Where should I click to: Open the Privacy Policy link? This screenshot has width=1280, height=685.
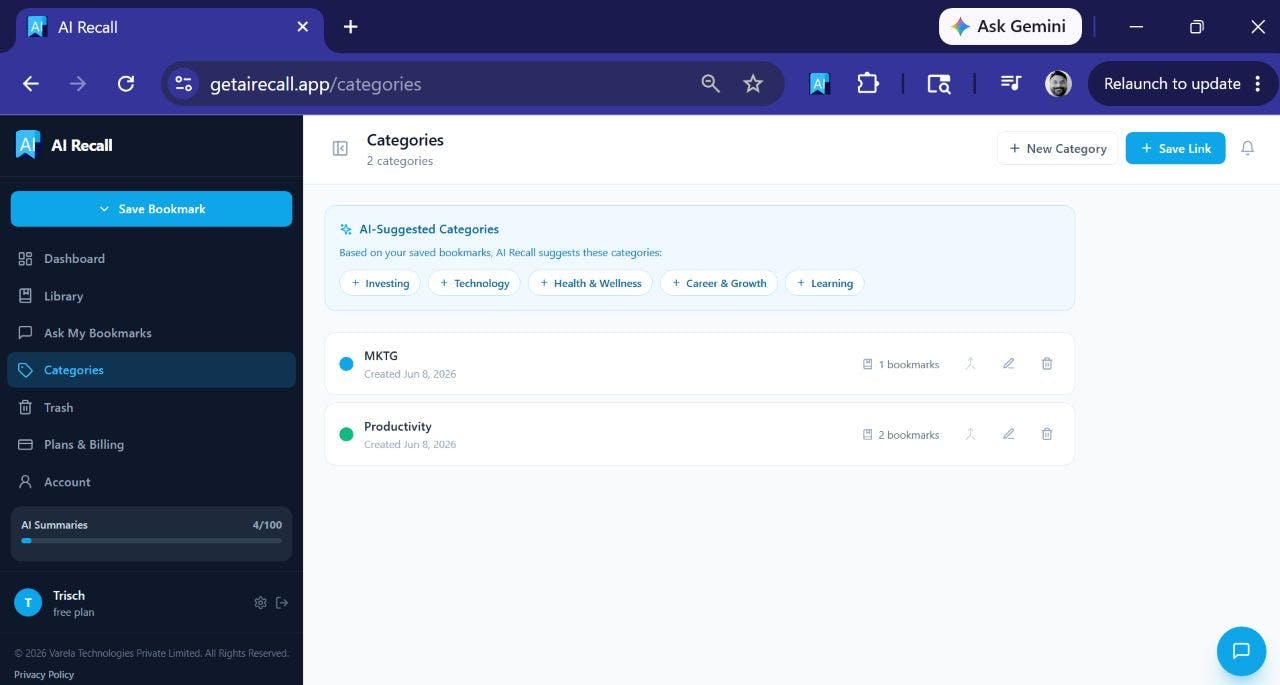click(44, 675)
